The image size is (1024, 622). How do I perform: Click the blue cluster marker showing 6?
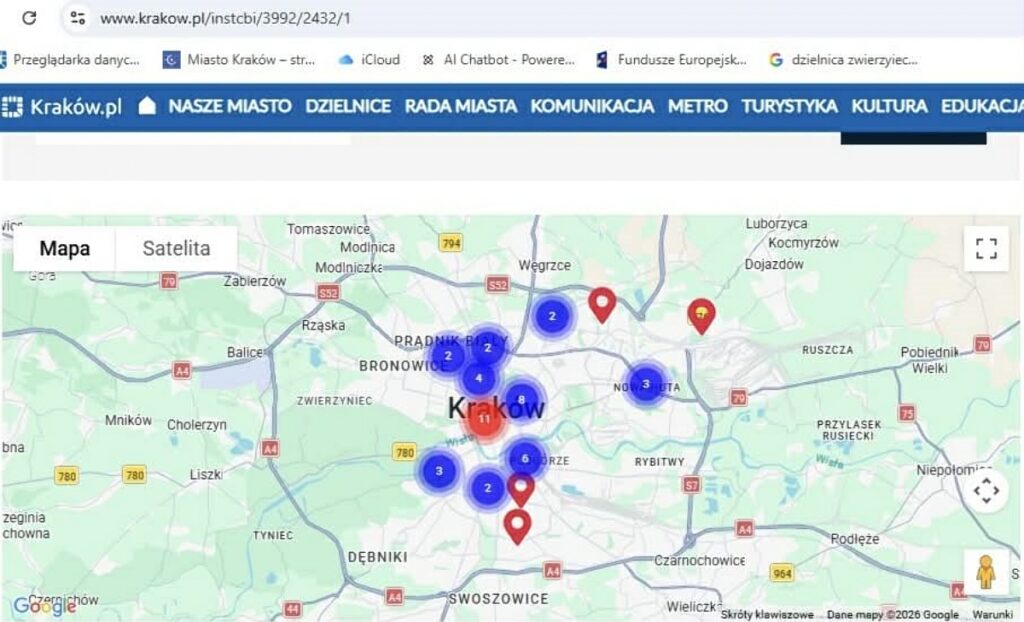[x=525, y=458]
